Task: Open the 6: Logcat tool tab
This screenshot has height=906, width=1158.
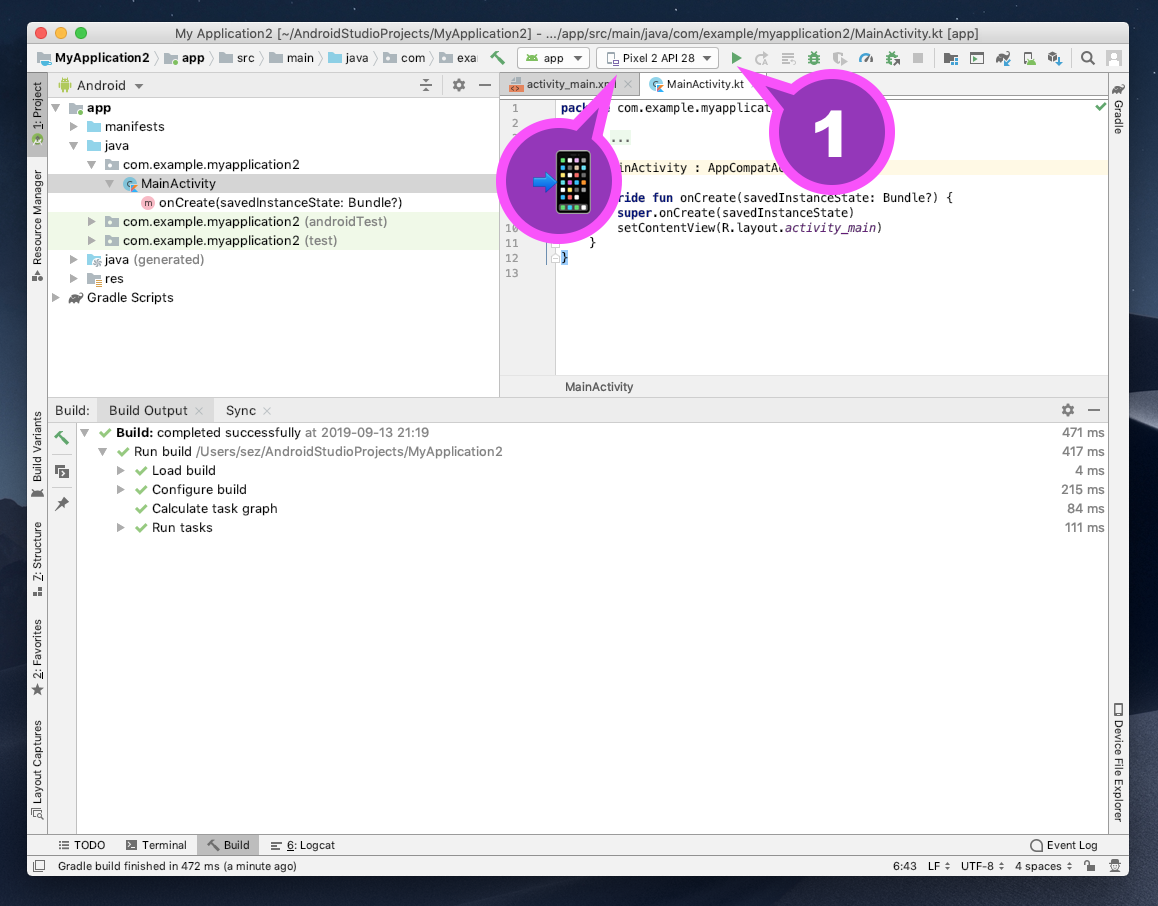Action: [x=303, y=845]
